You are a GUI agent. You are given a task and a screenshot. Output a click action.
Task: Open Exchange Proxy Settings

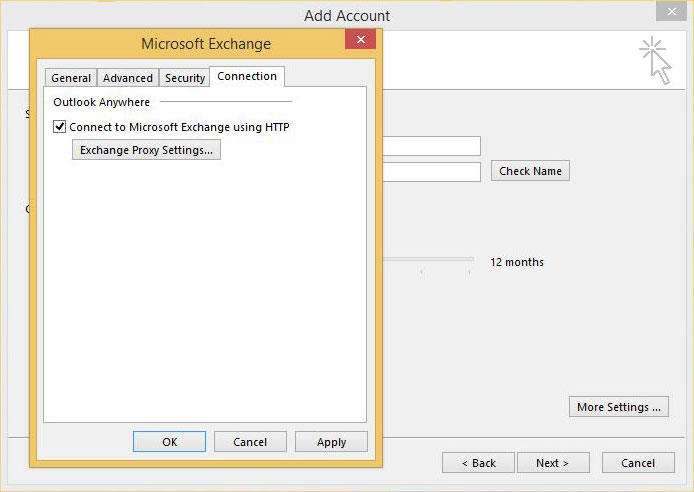click(x=147, y=150)
